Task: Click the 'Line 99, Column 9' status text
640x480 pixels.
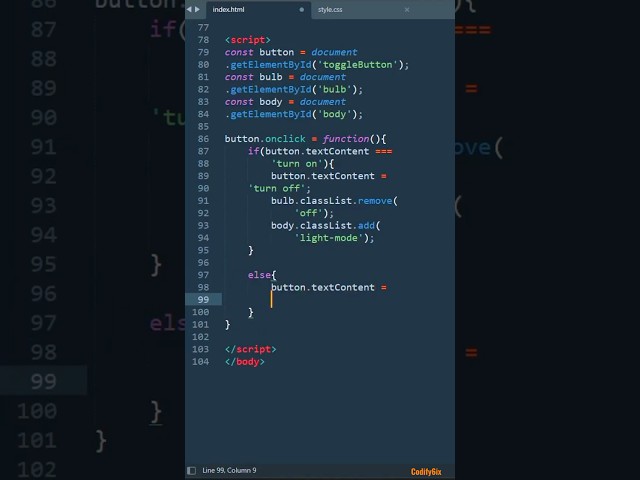Action: [229, 471]
